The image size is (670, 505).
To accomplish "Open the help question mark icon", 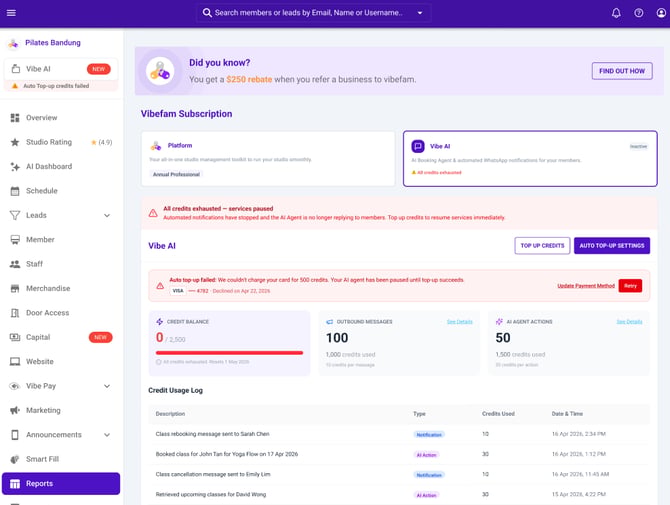I will (639, 13).
